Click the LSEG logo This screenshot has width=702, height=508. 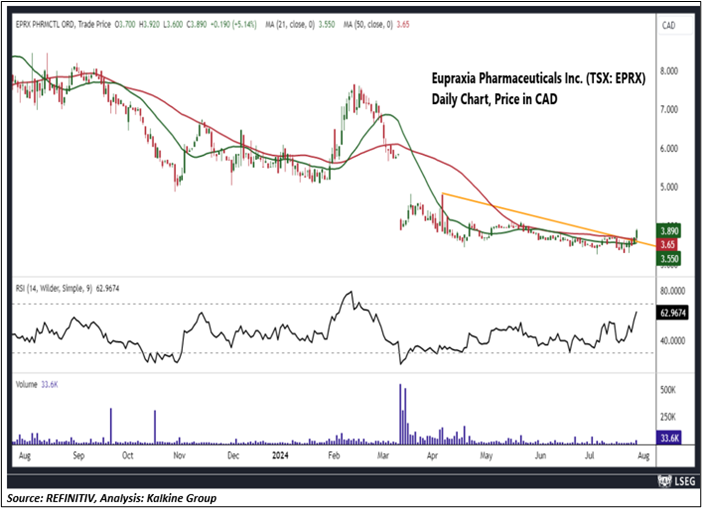(x=676, y=481)
